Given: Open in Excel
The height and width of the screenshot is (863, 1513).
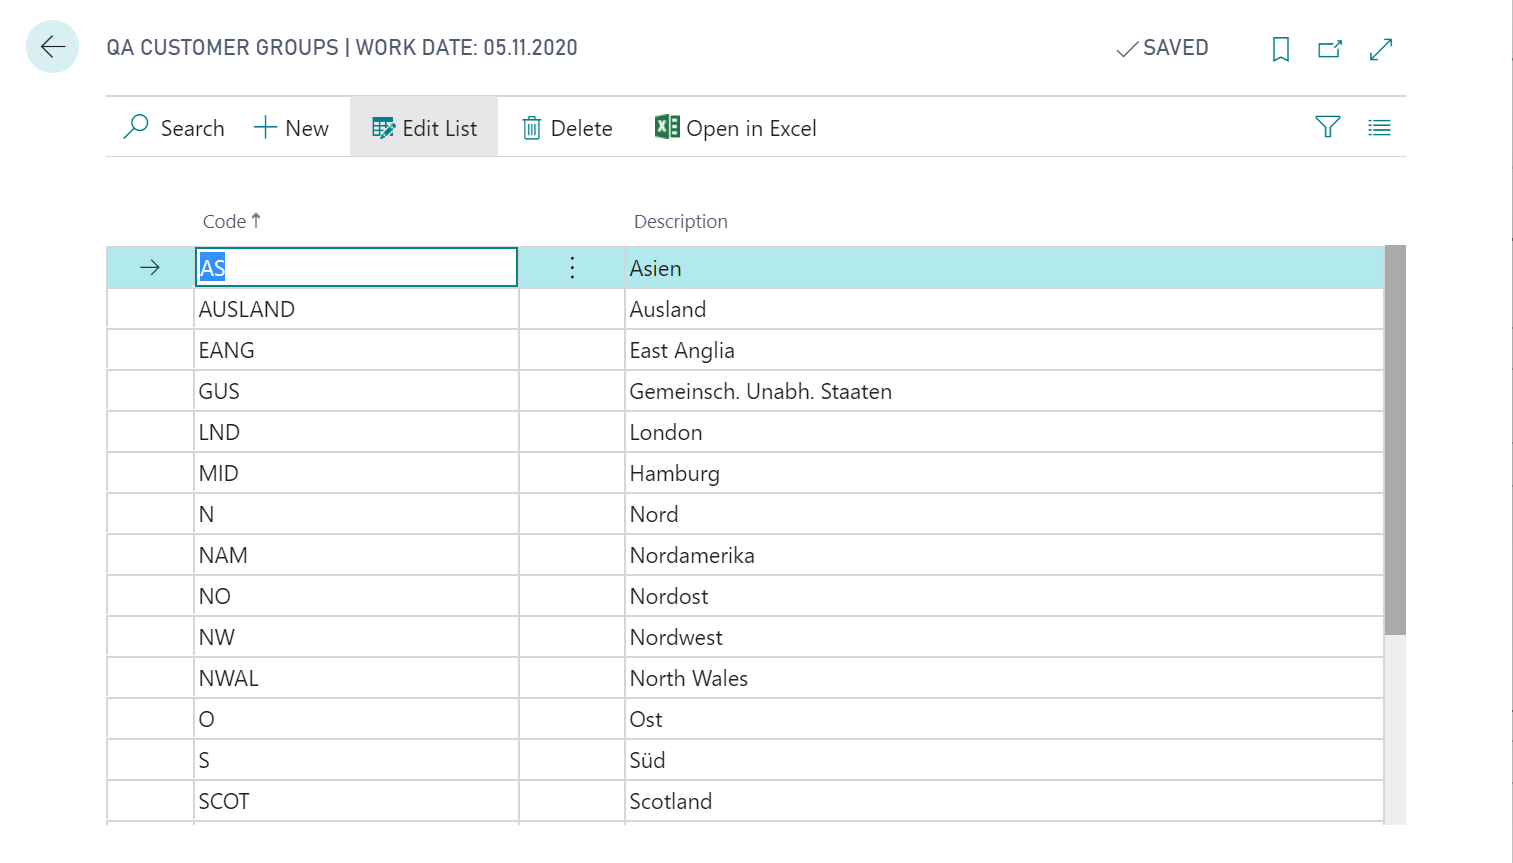Looking at the screenshot, I should coord(736,128).
